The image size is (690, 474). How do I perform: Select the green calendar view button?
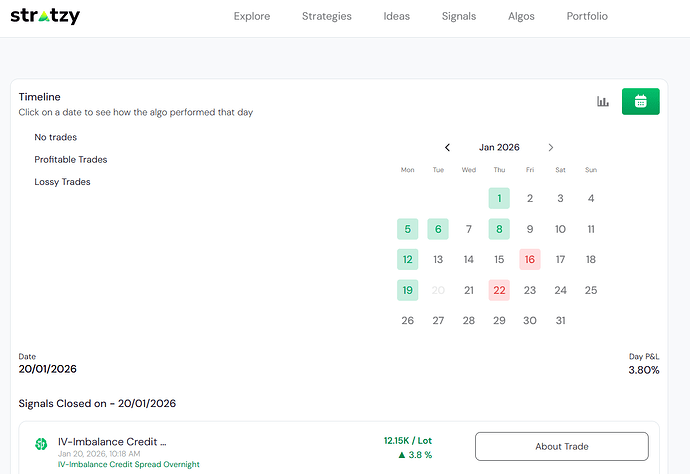coord(640,101)
